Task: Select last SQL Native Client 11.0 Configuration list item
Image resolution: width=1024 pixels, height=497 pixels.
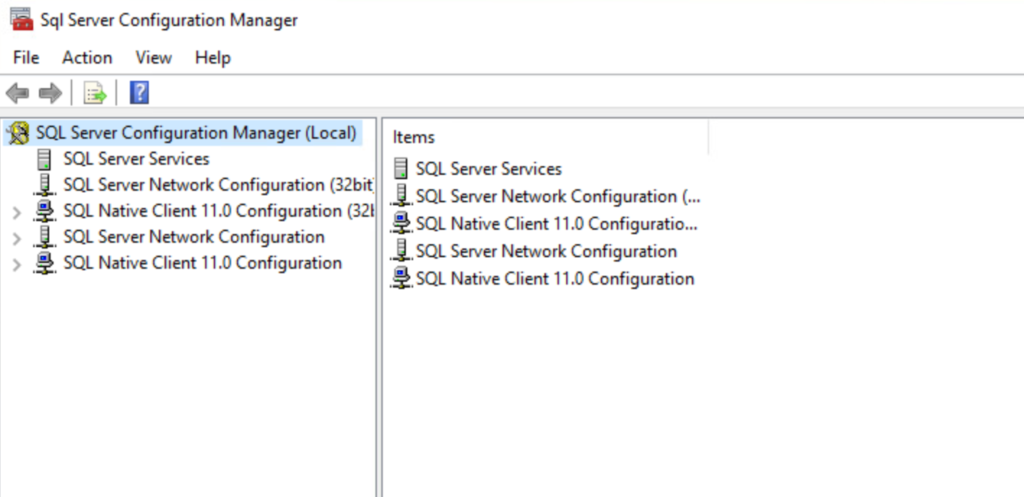Action: click(x=554, y=279)
